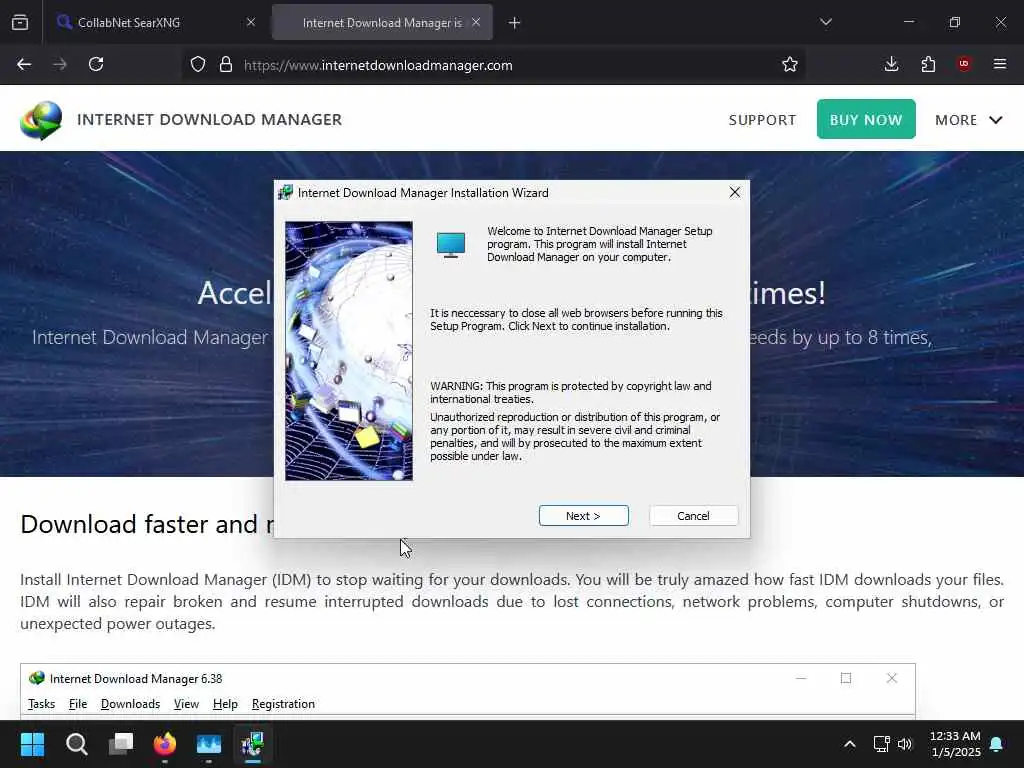Click the IDM installer taskbar icon

253,744
